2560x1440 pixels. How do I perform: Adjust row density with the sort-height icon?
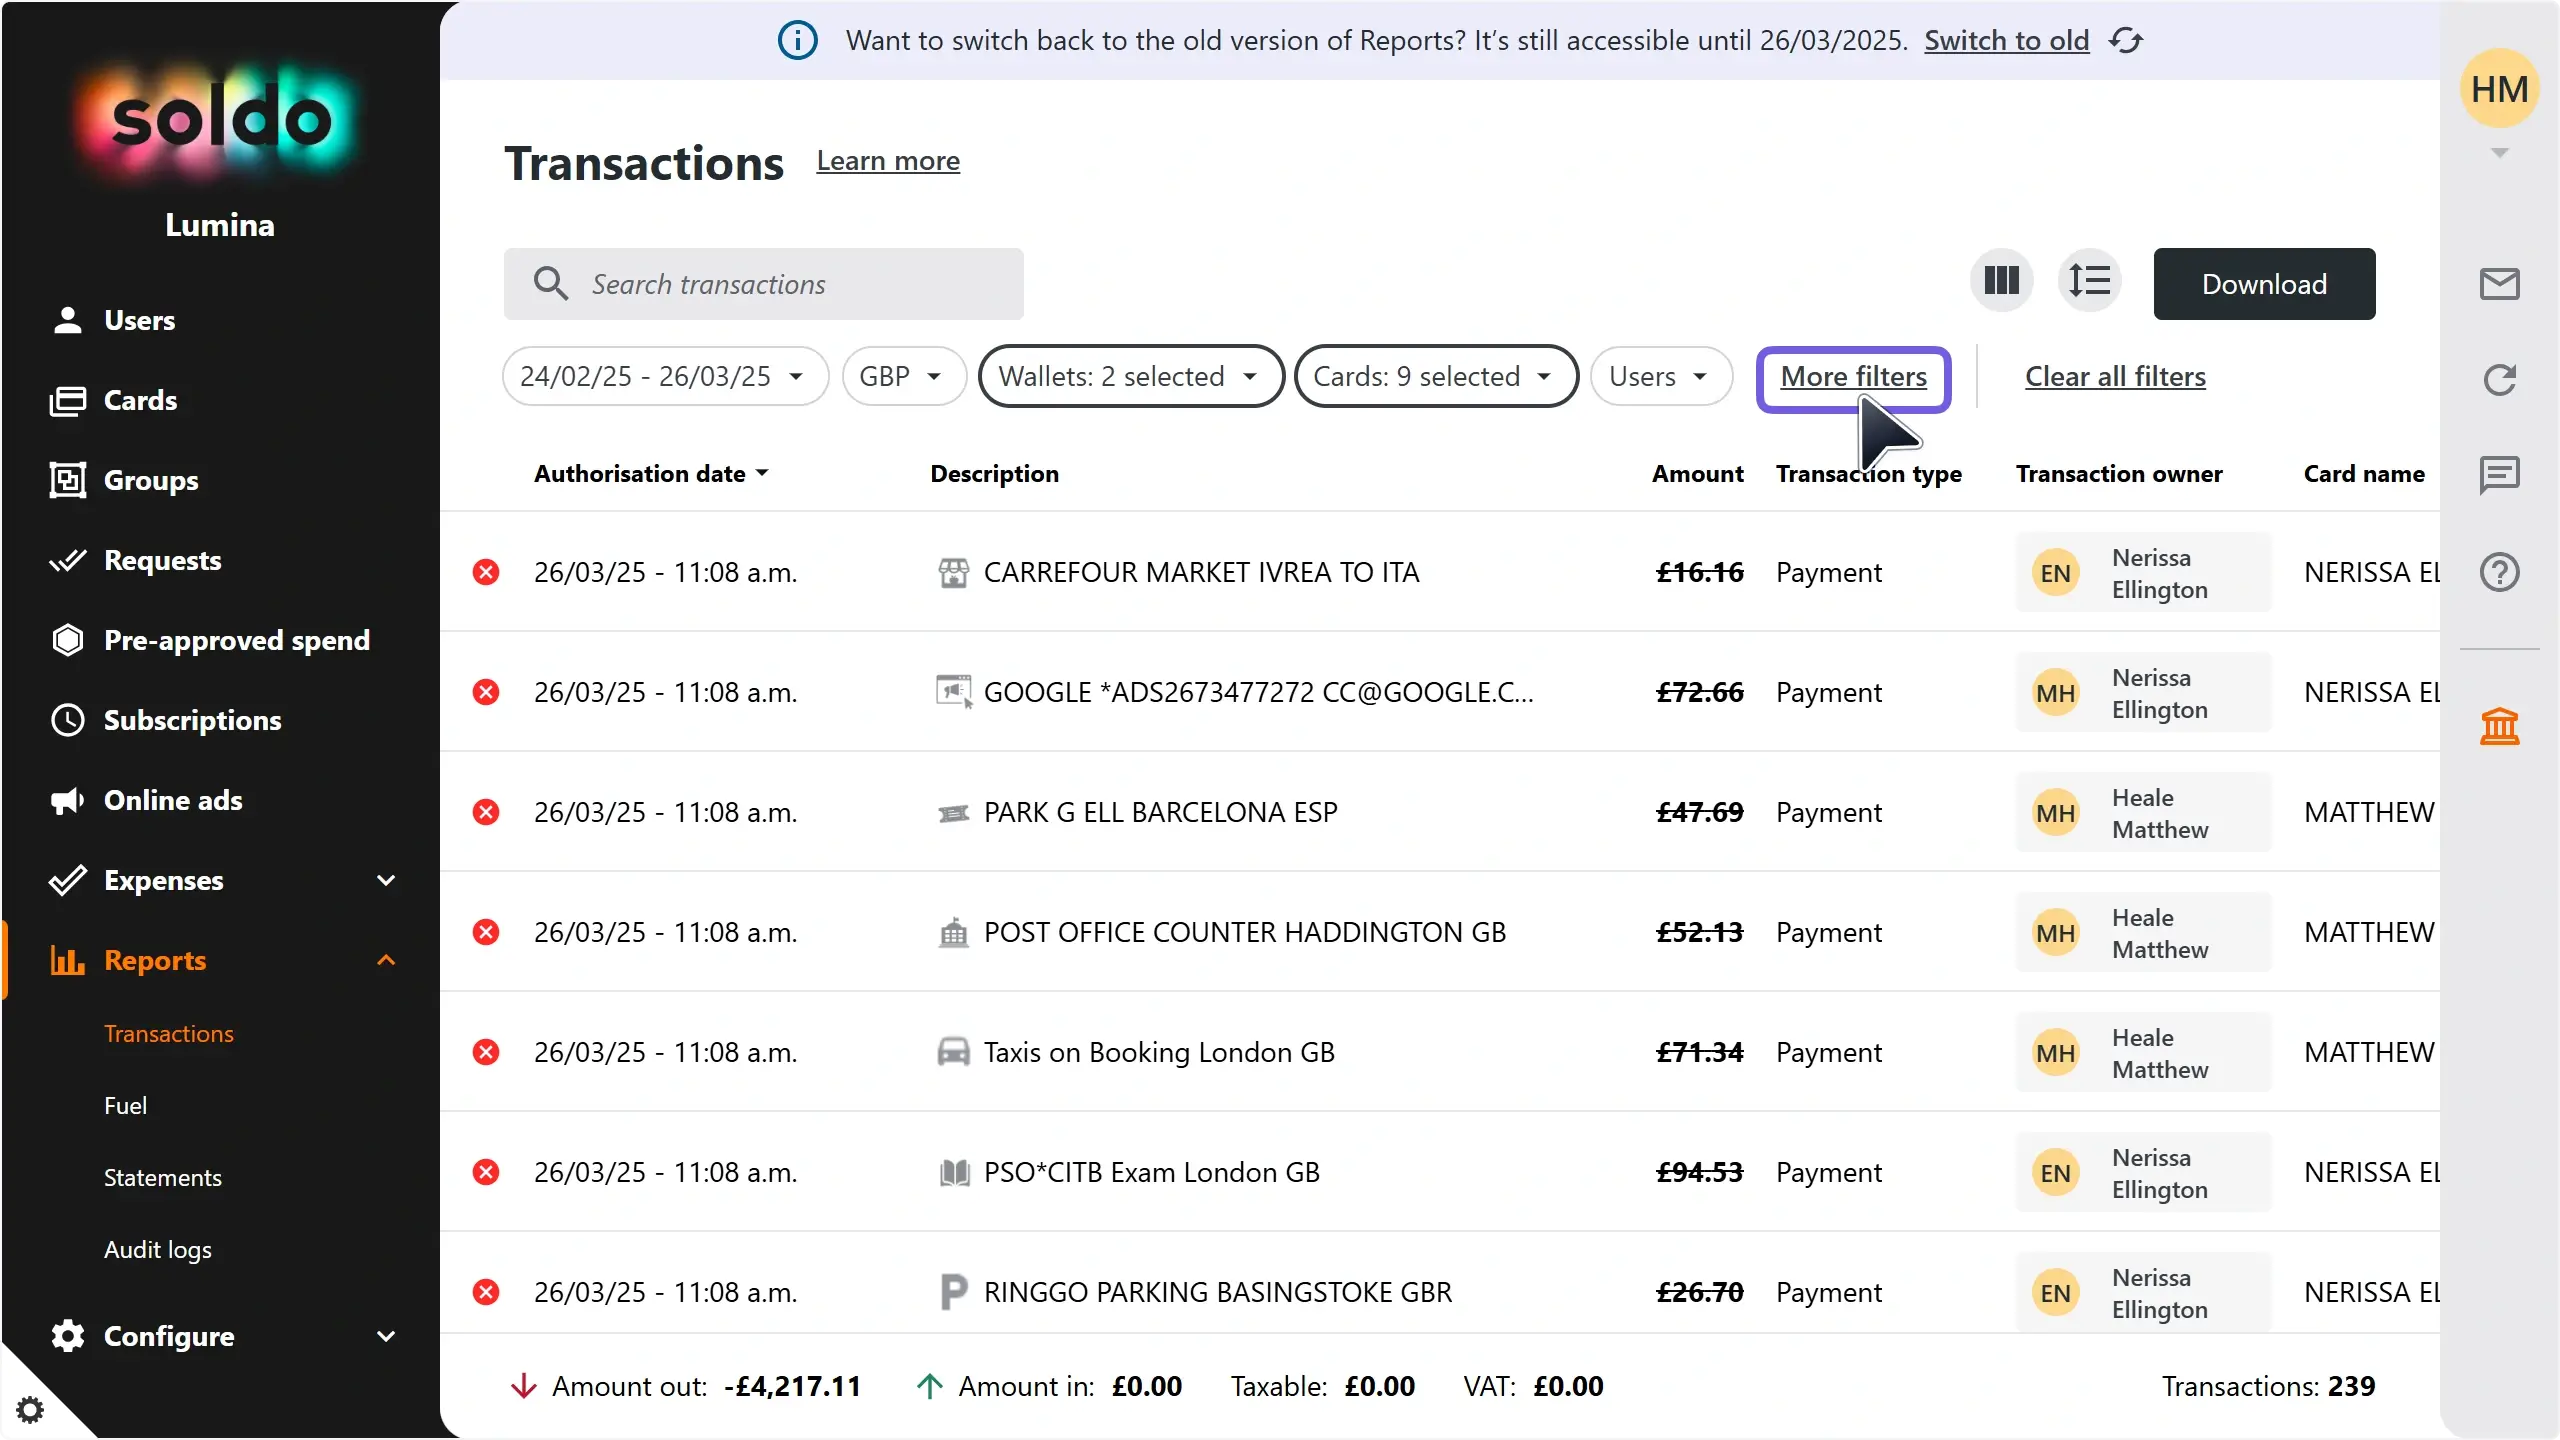pos(2091,281)
